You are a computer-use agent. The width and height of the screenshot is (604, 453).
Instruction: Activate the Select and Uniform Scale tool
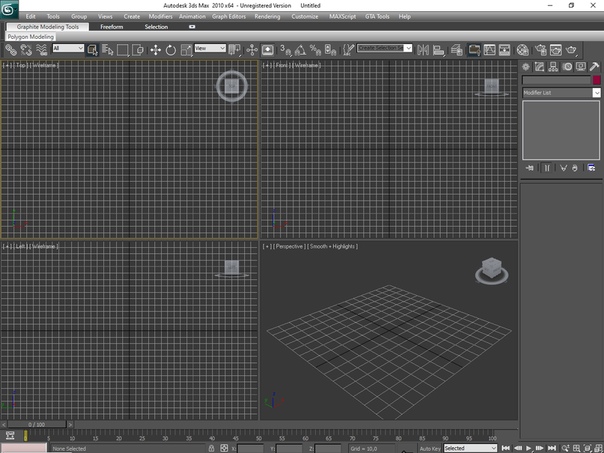click(186, 50)
